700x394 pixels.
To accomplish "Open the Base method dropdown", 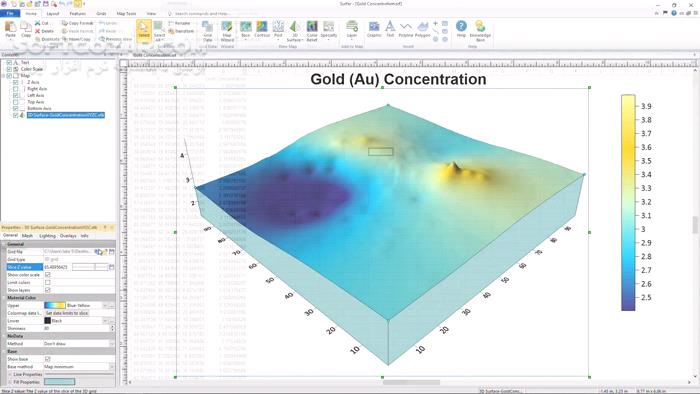I will coord(112,366).
